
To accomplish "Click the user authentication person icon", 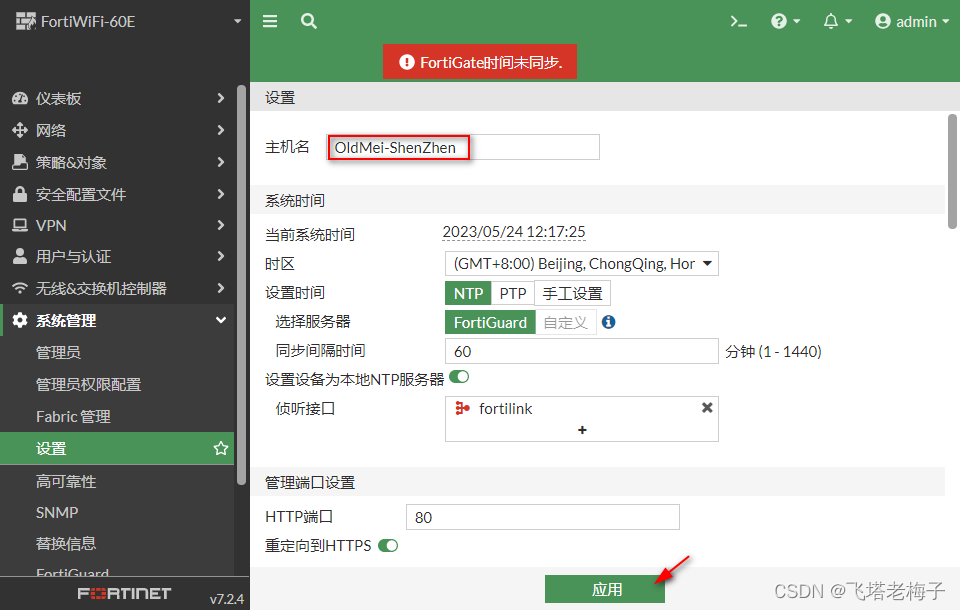I will pyautogui.click(x=20, y=256).
